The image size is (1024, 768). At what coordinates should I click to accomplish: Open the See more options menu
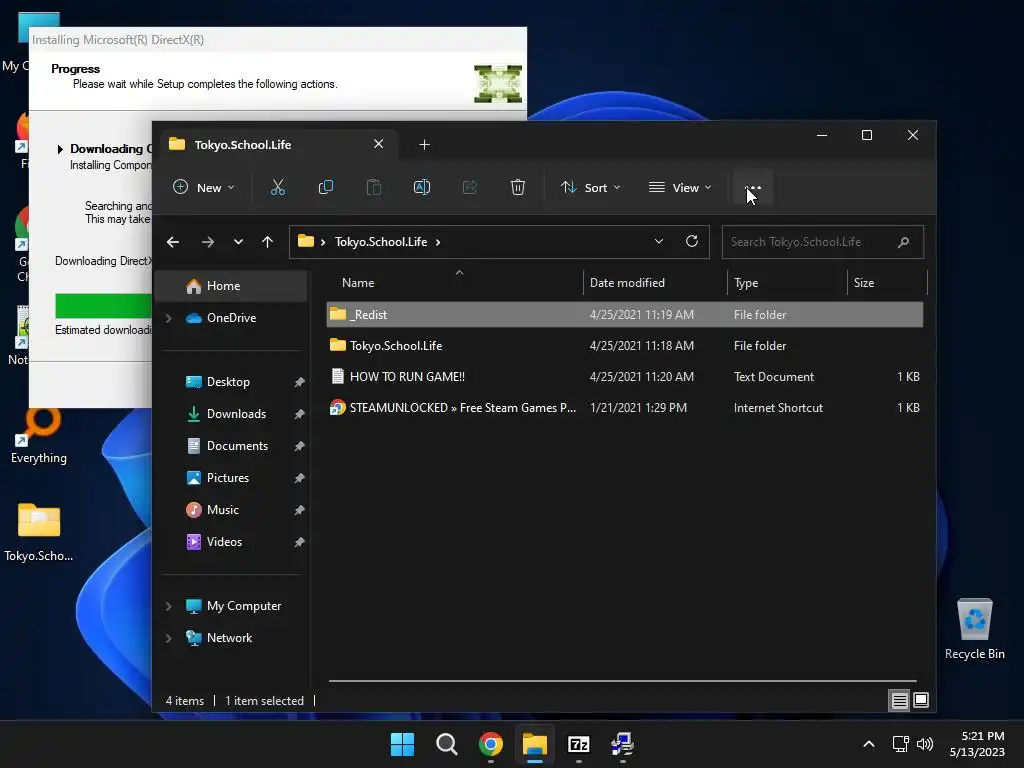[753, 188]
